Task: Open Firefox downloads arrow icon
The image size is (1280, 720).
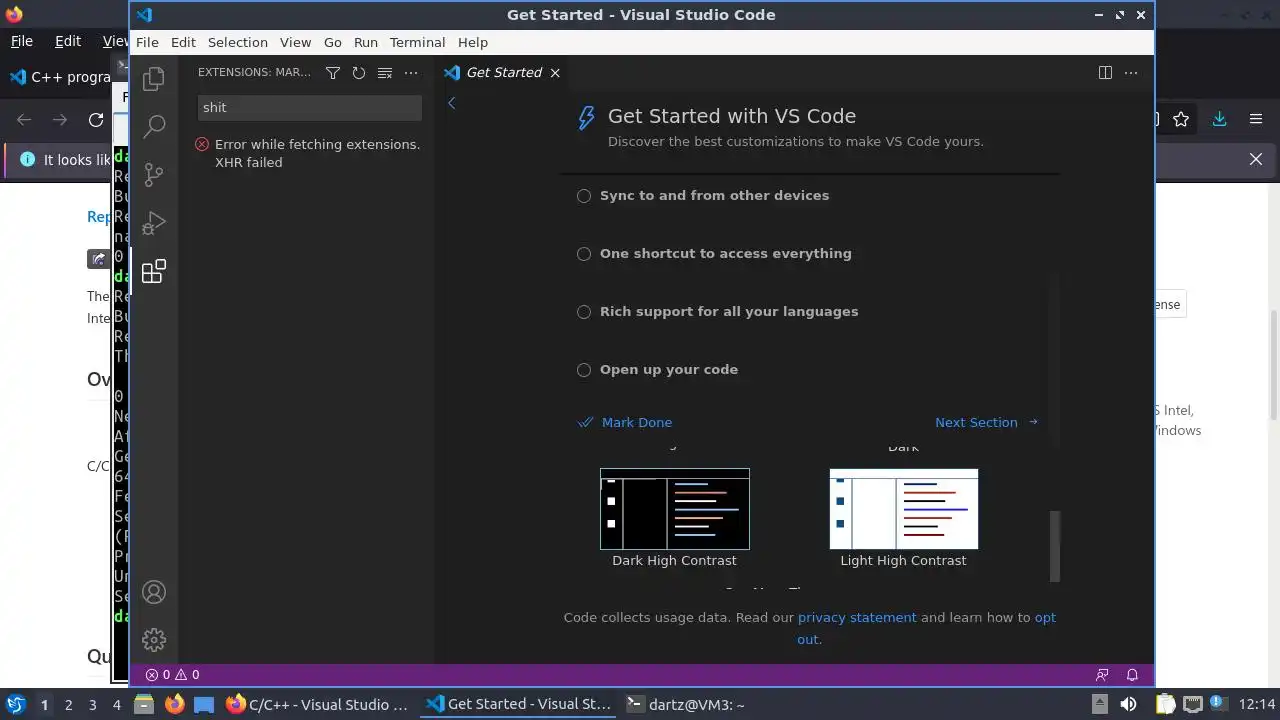Action: point(1219,119)
